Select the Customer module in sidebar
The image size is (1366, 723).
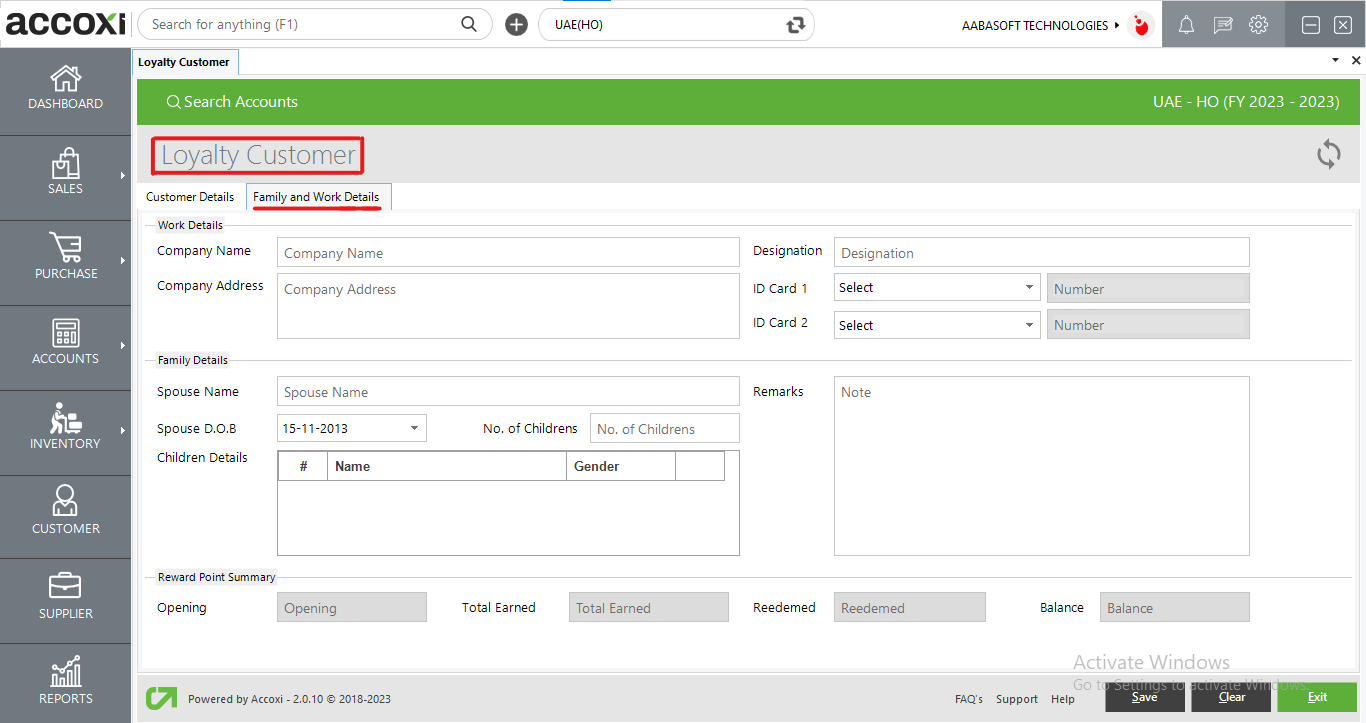(65, 516)
